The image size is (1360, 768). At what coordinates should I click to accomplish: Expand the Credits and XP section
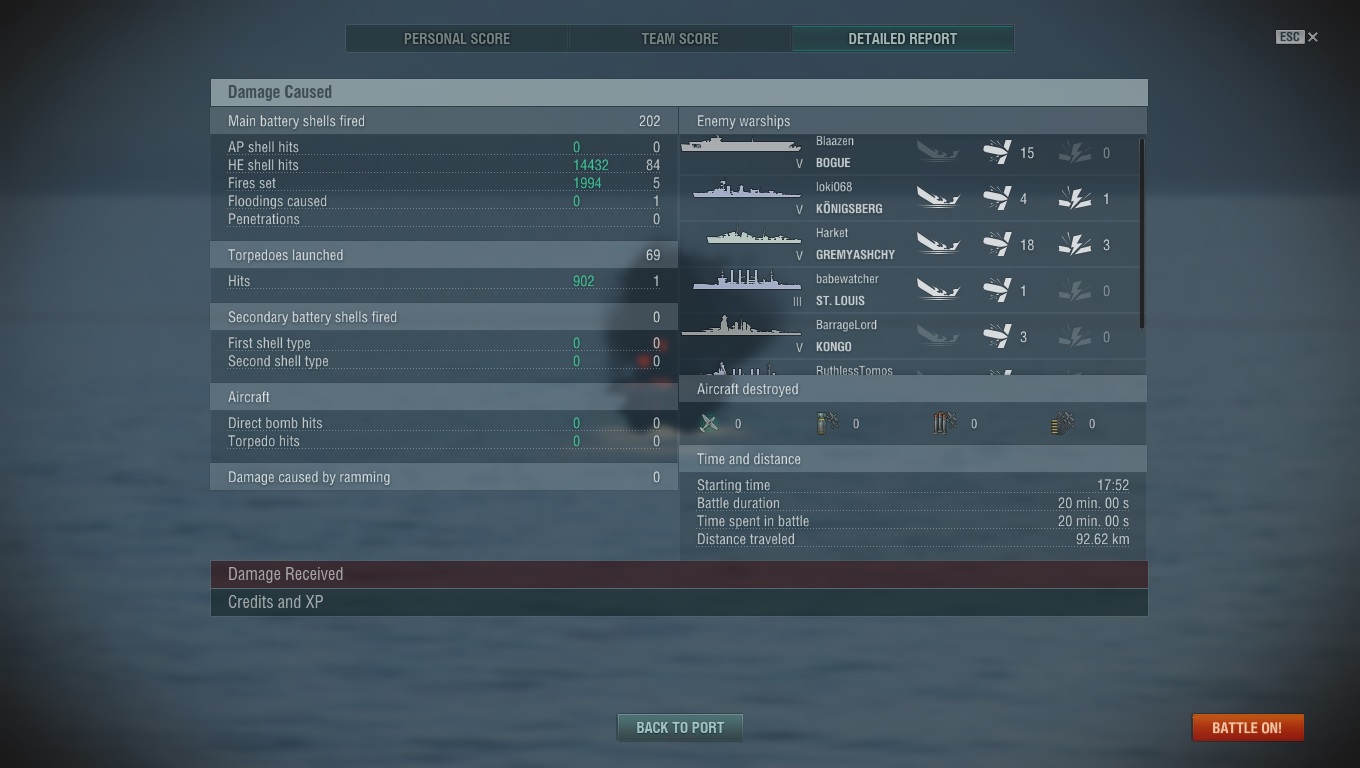coord(679,602)
